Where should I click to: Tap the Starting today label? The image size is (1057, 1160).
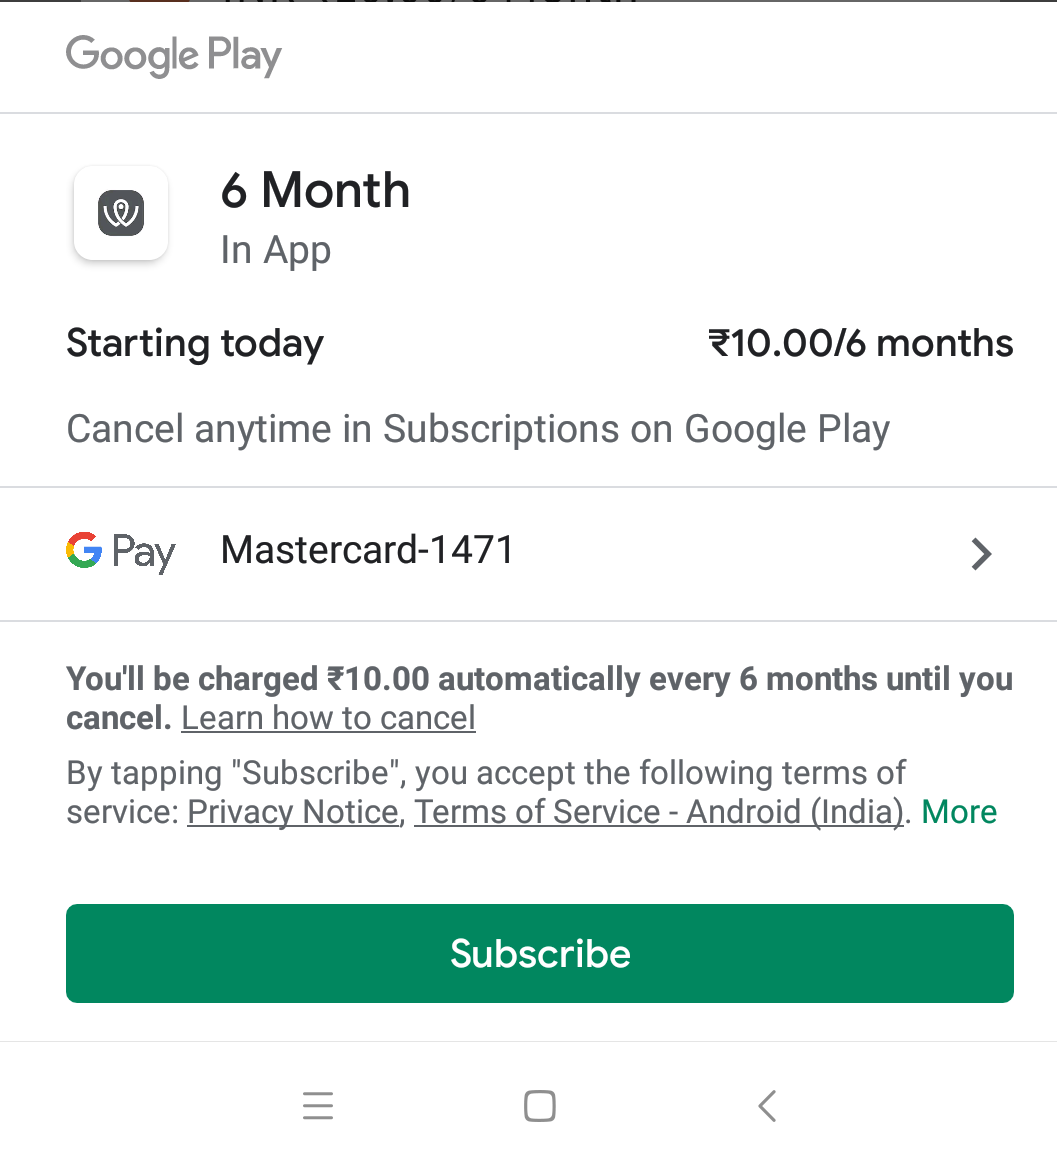pyautogui.click(x=195, y=345)
